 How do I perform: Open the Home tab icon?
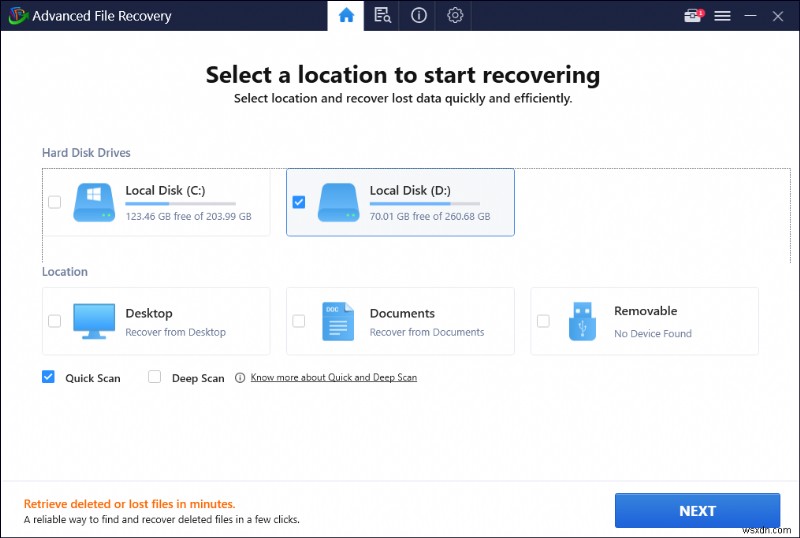pos(346,15)
